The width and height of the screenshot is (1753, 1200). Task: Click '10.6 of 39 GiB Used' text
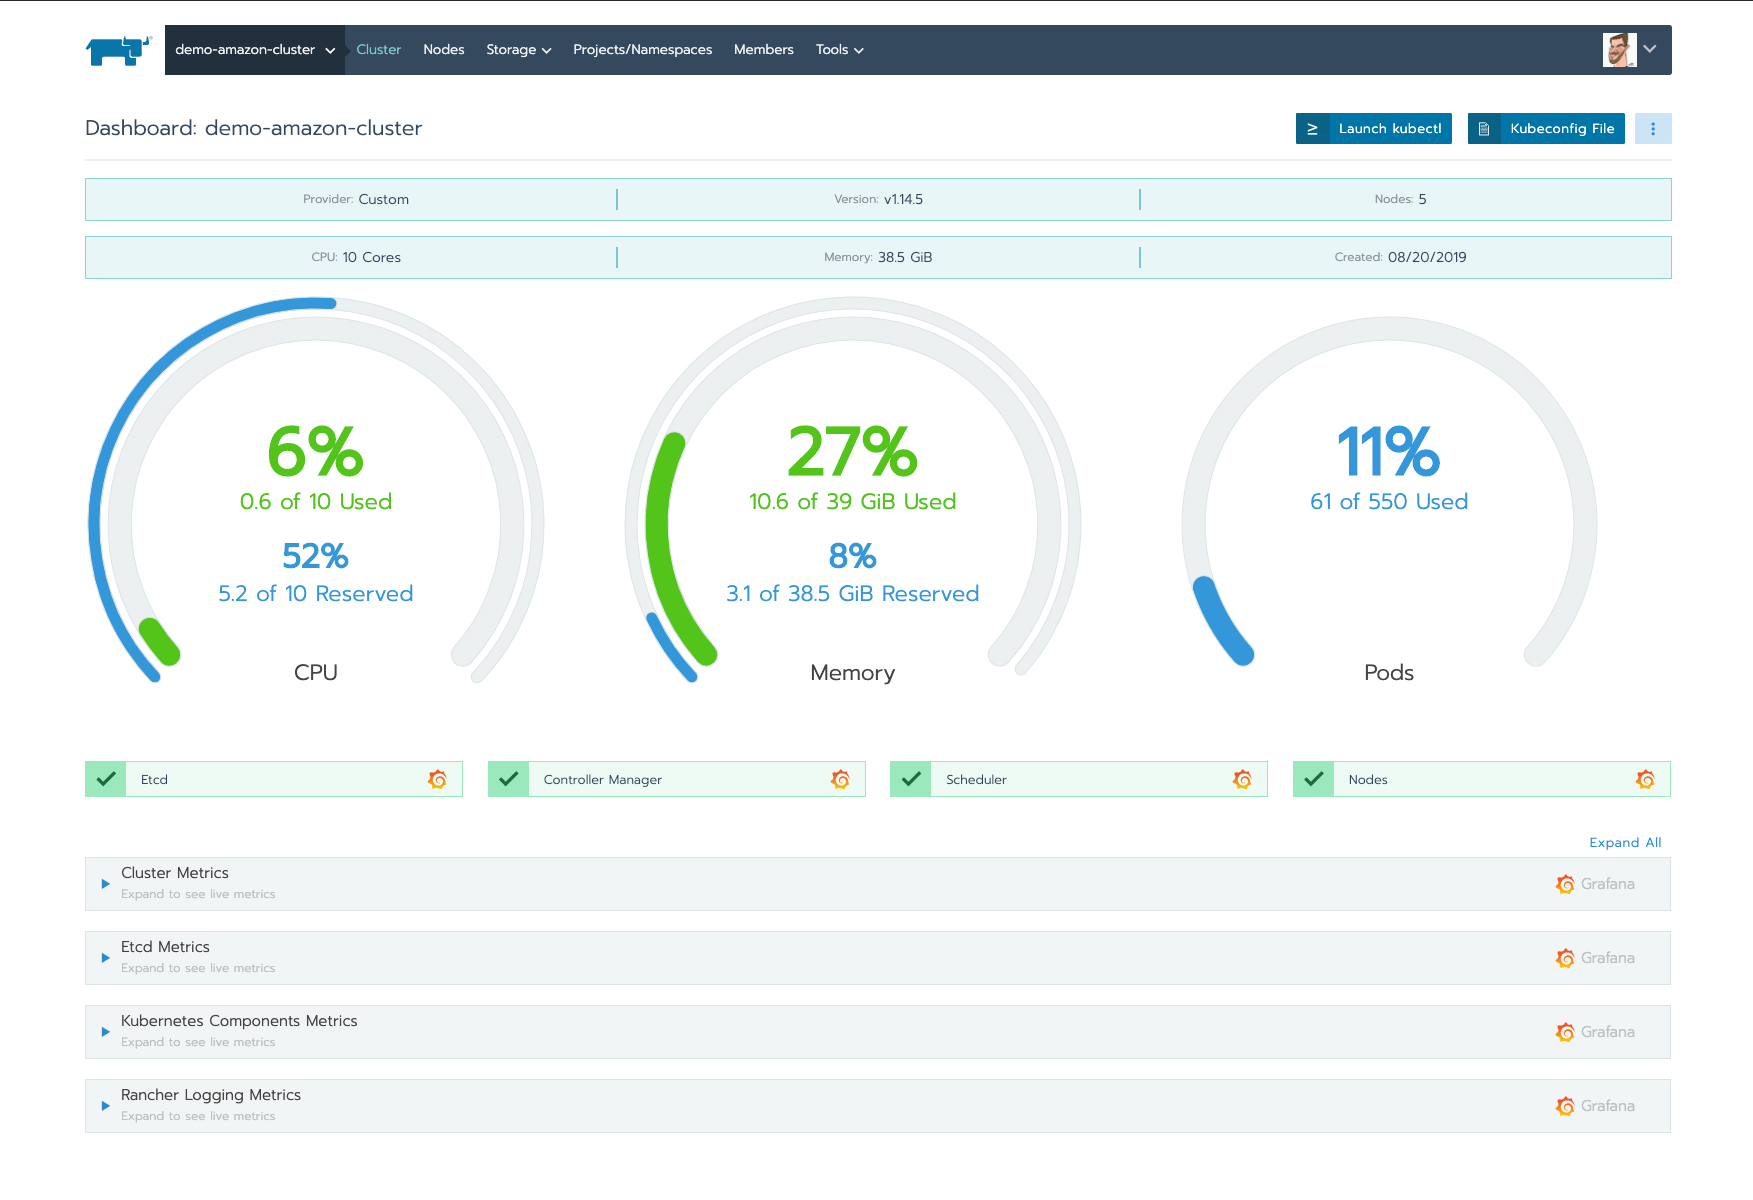pyautogui.click(x=852, y=502)
